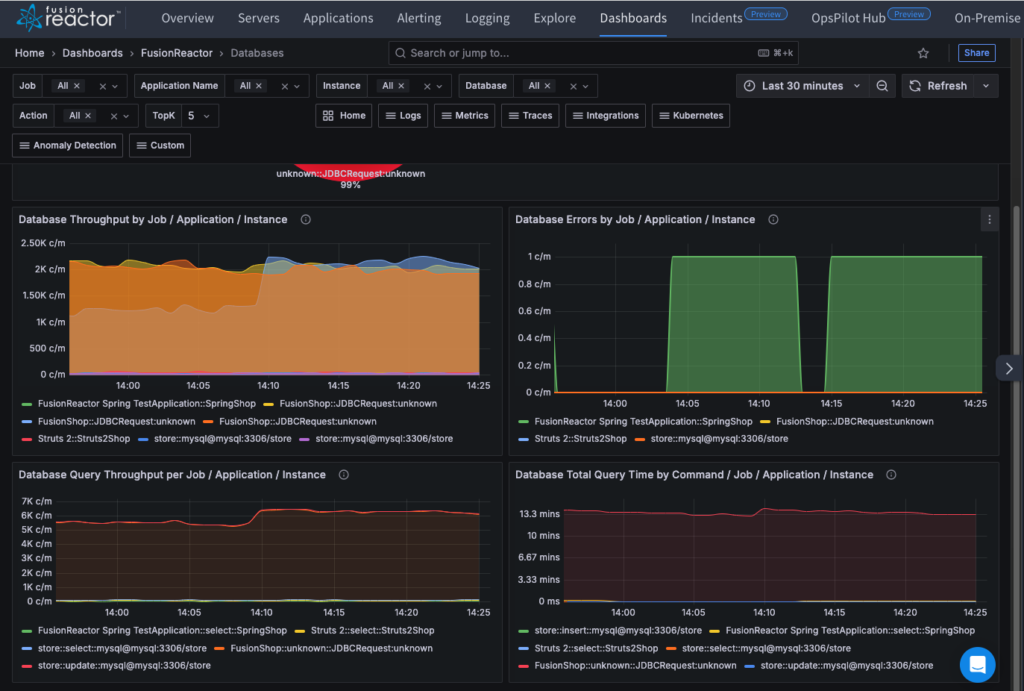Open the Kubernetes dashboards menu
The image size is (1024, 691).
(x=691, y=116)
